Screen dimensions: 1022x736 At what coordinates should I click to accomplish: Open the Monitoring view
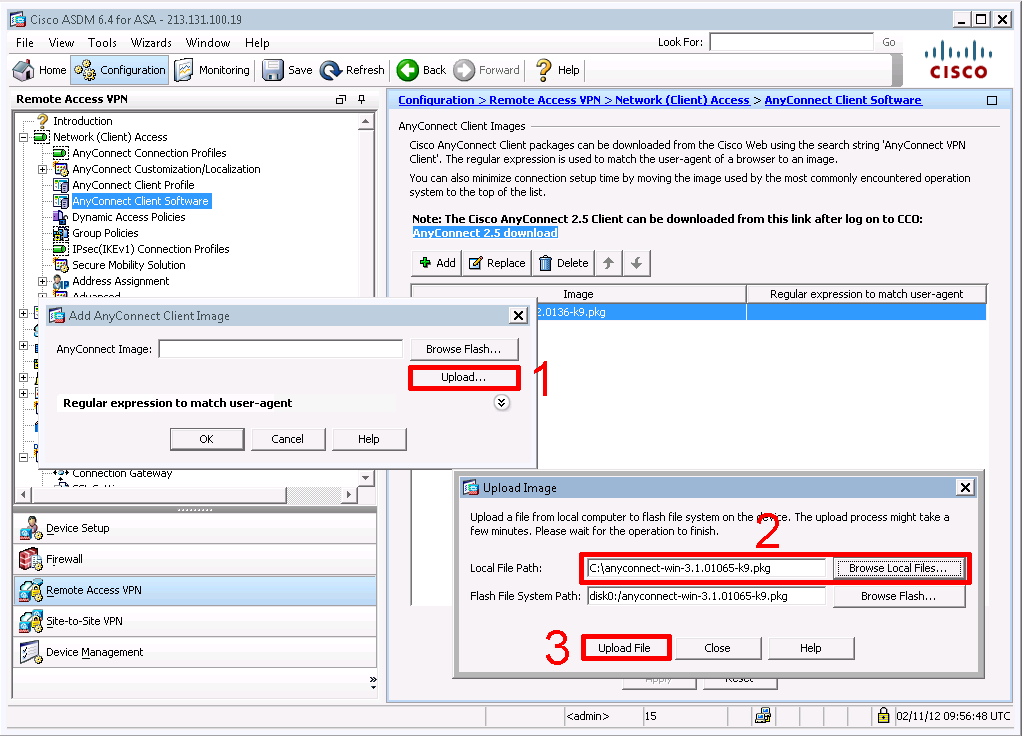(212, 70)
